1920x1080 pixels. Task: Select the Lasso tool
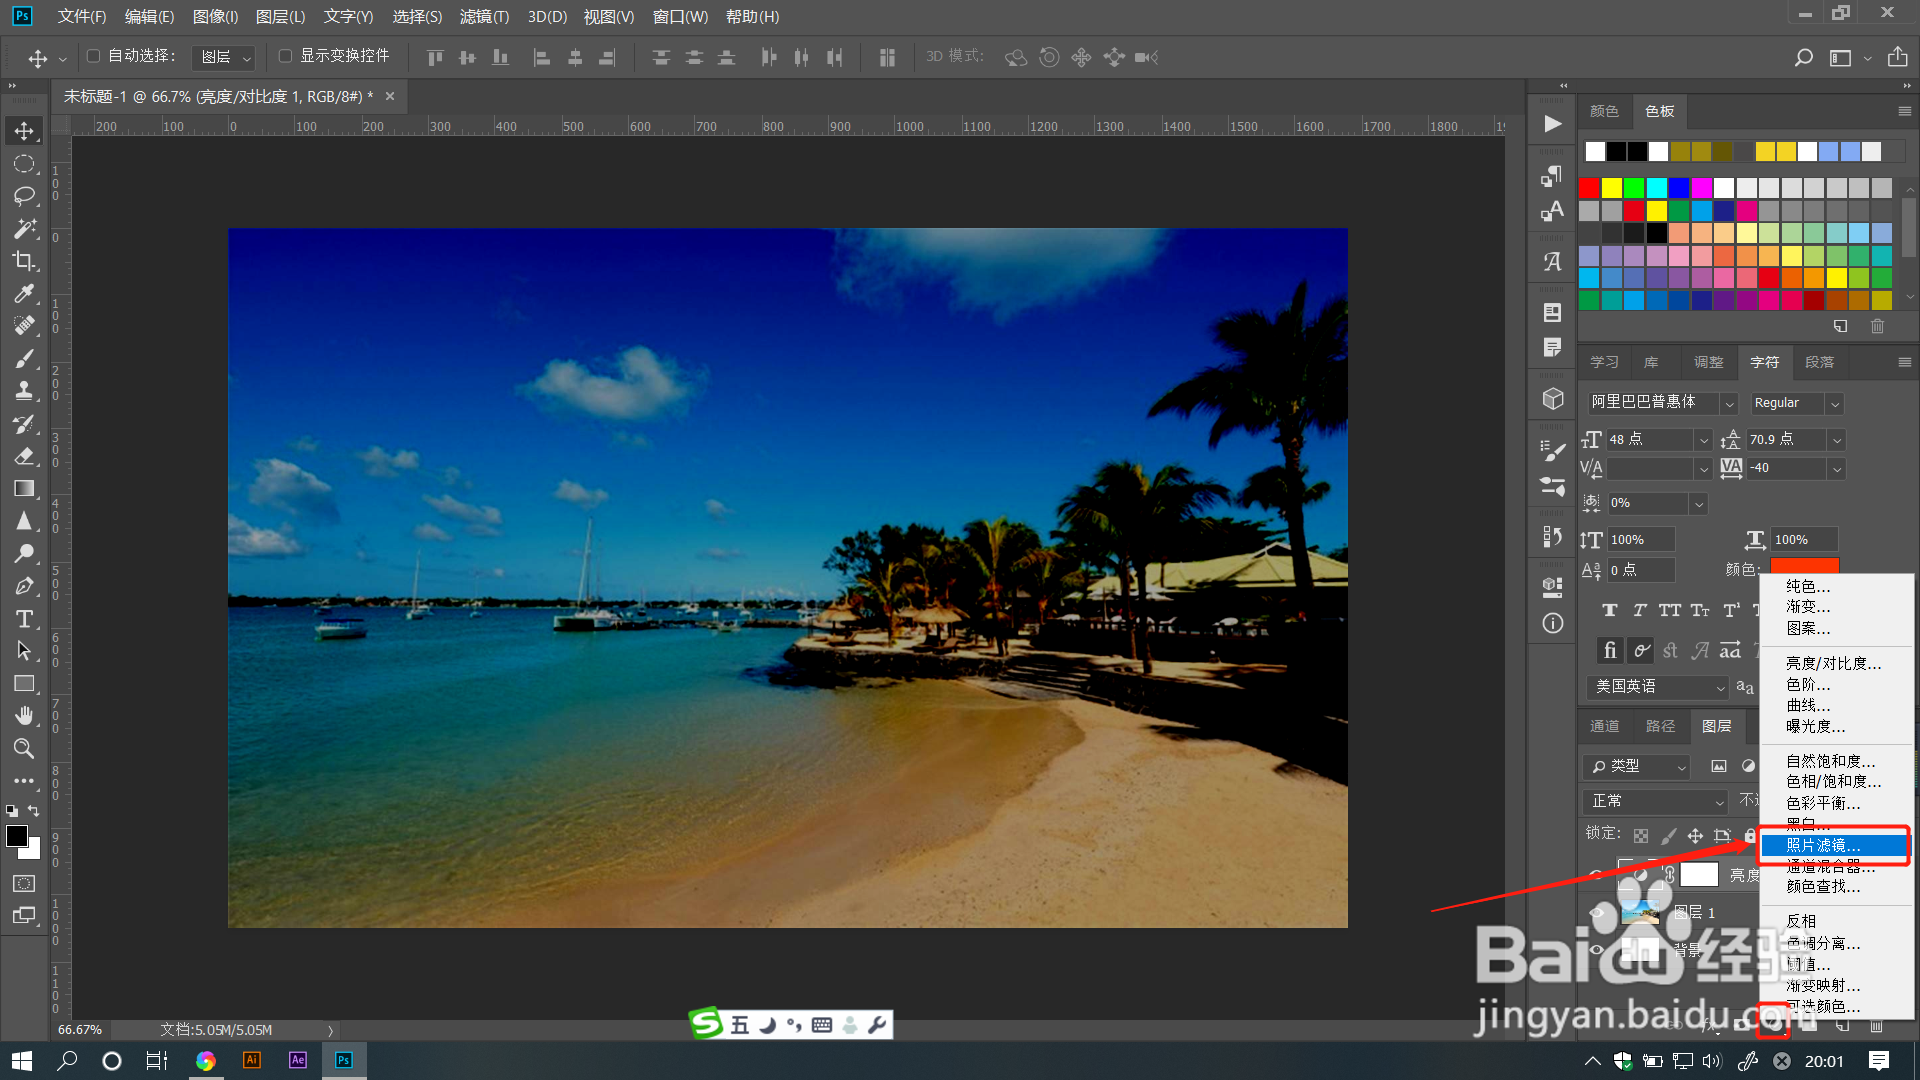coord(24,196)
